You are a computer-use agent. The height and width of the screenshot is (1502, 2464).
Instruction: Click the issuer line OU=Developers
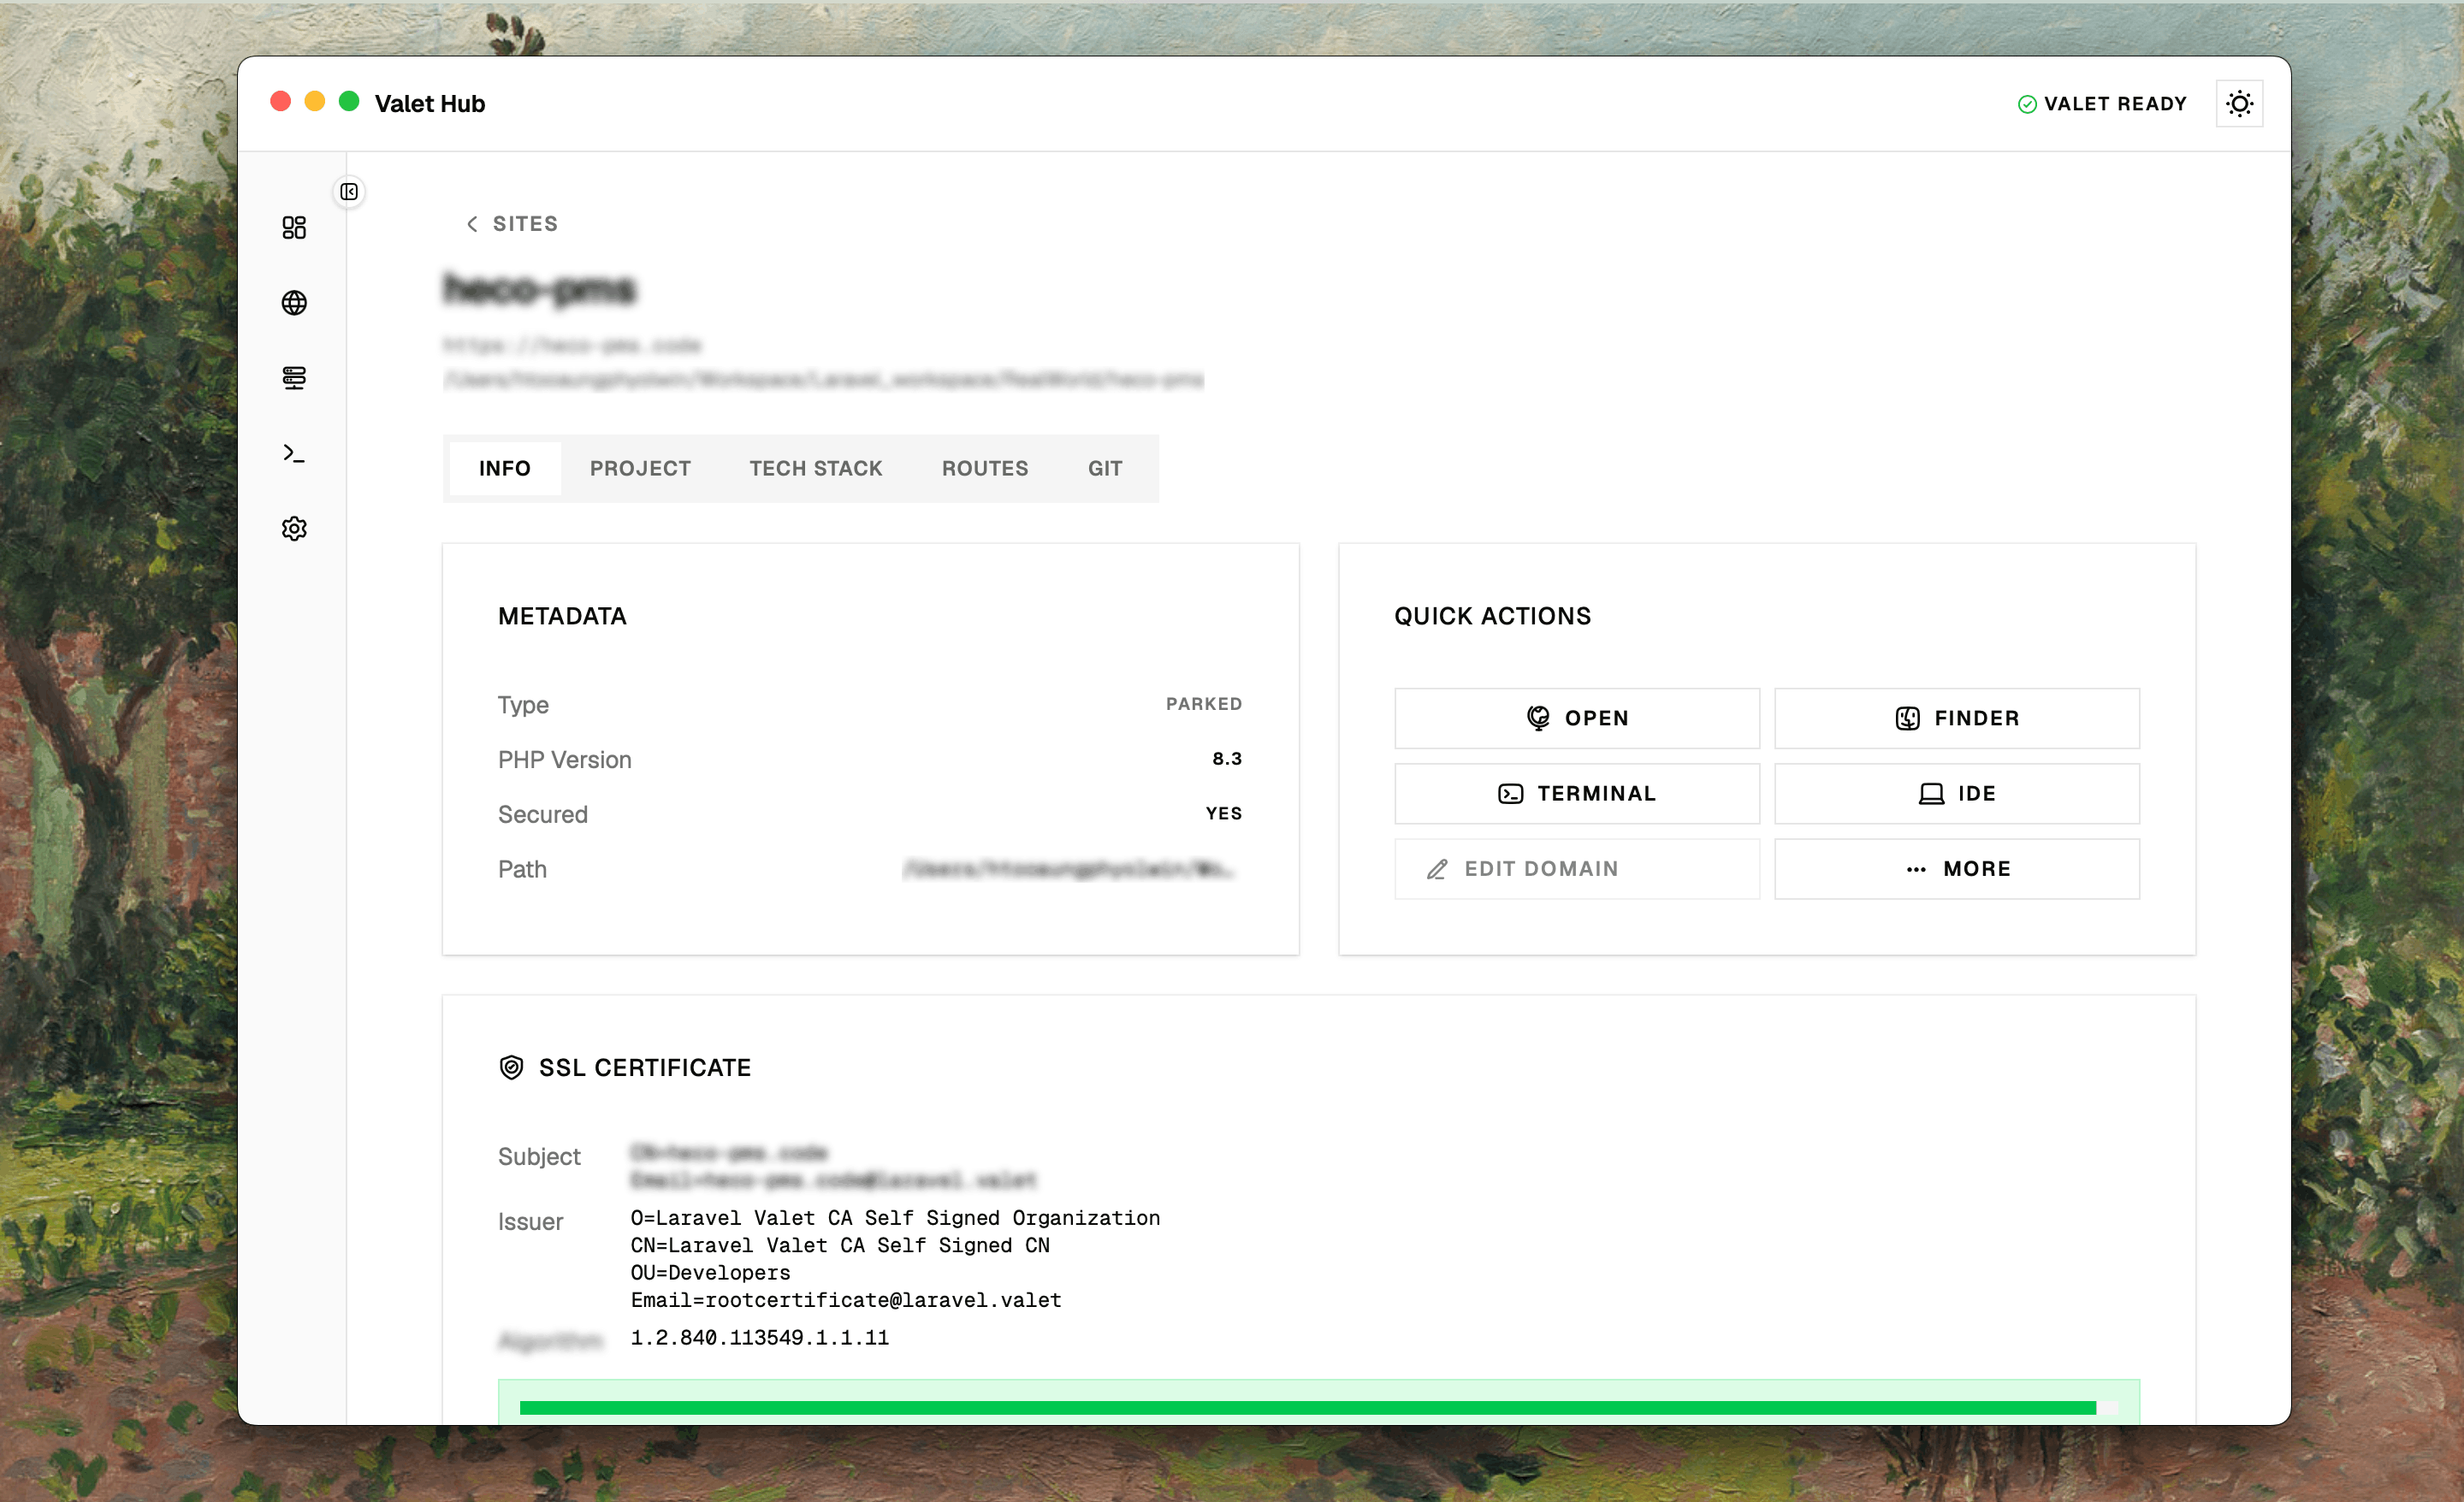point(710,1273)
